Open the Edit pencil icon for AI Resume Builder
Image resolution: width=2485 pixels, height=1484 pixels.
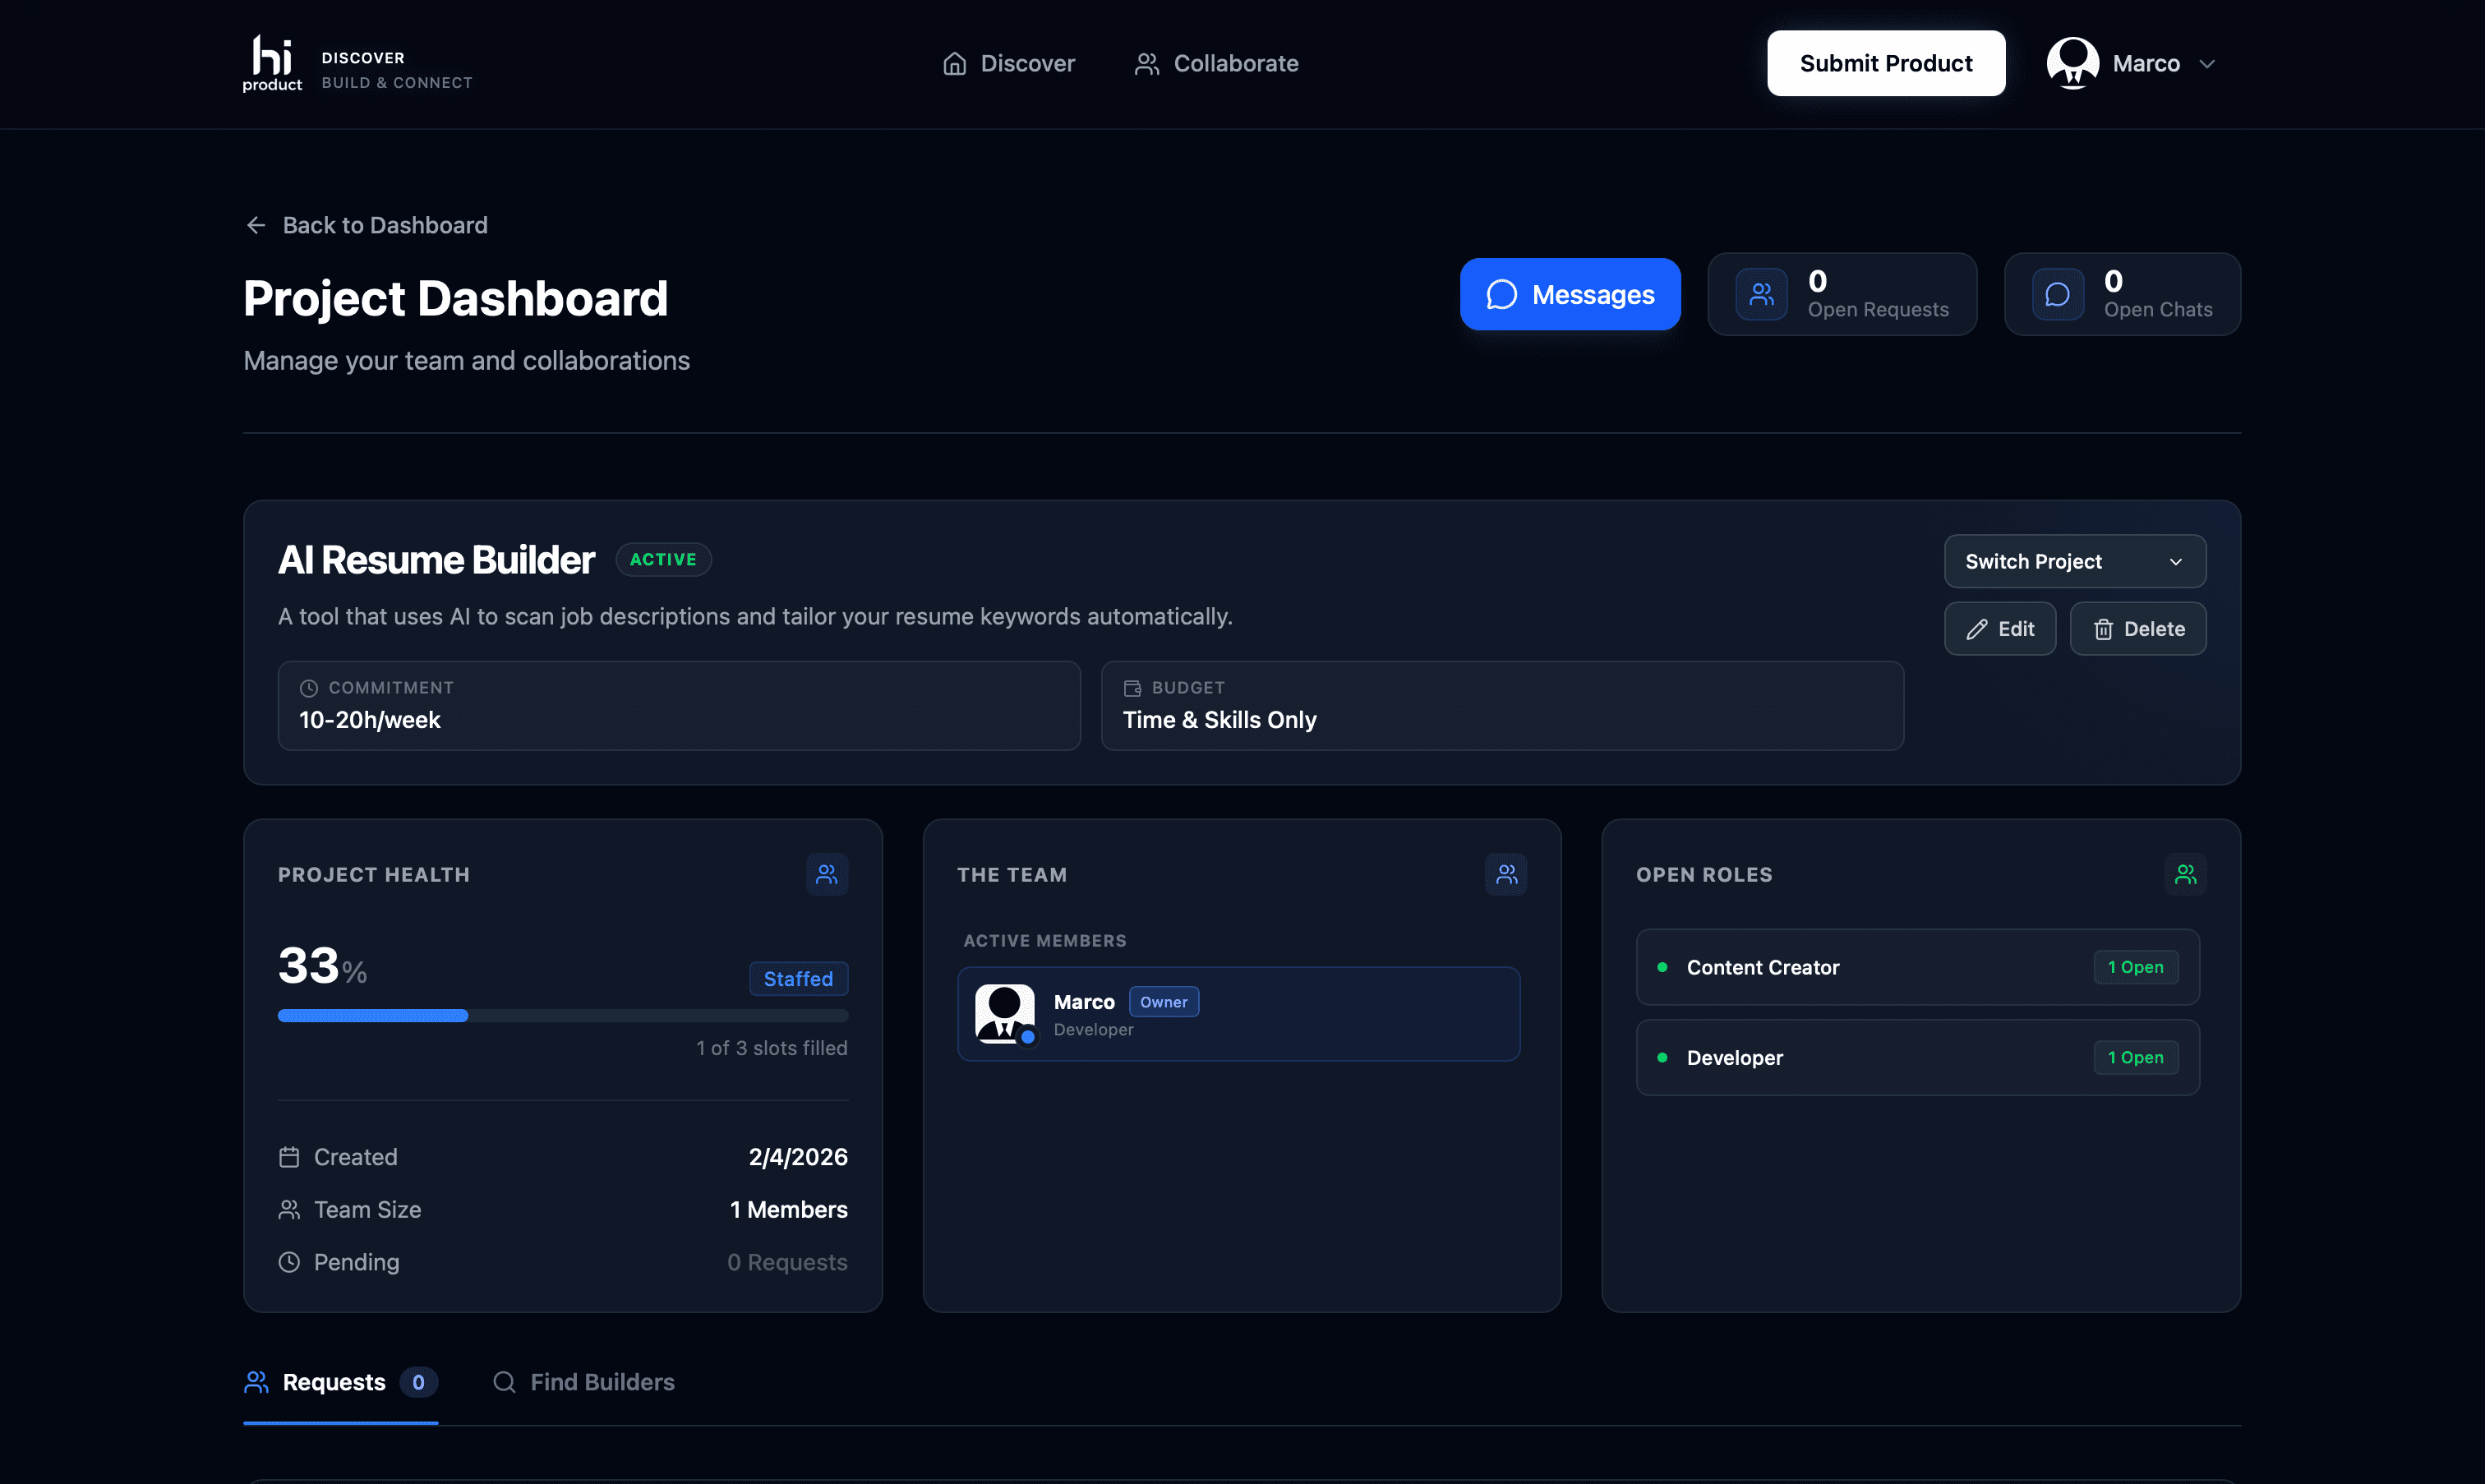tap(1977, 629)
